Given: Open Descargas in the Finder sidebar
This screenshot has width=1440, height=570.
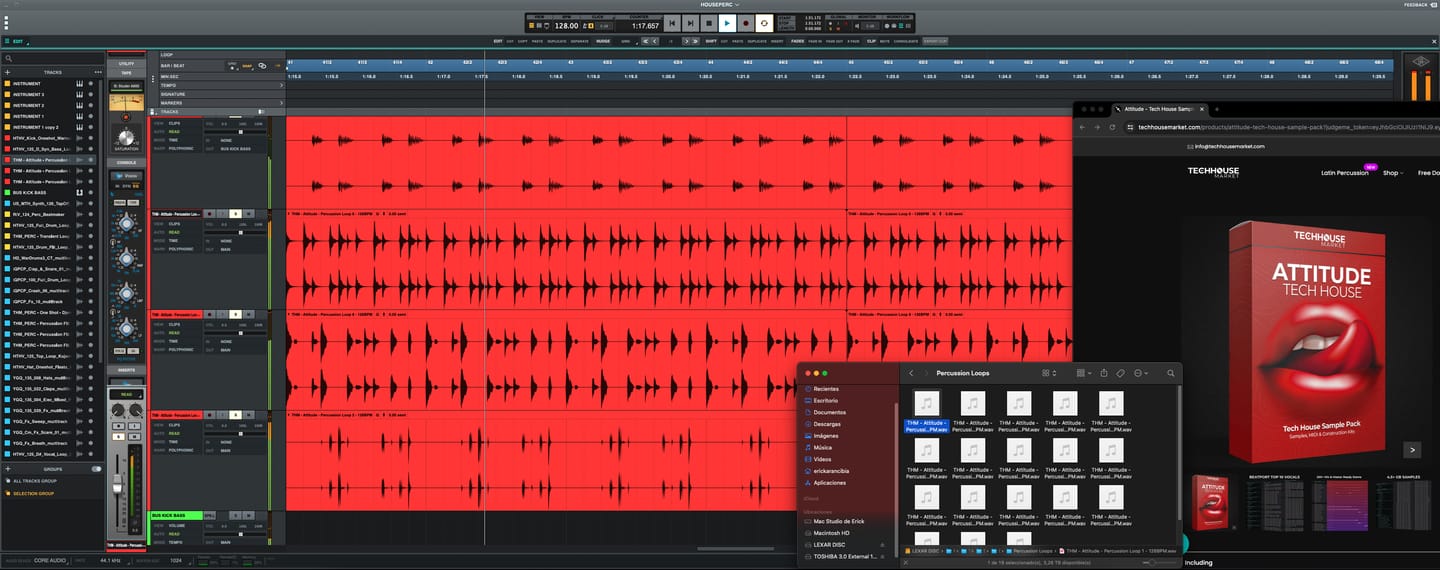Looking at the screenshot, I should [x=827, y=424].
